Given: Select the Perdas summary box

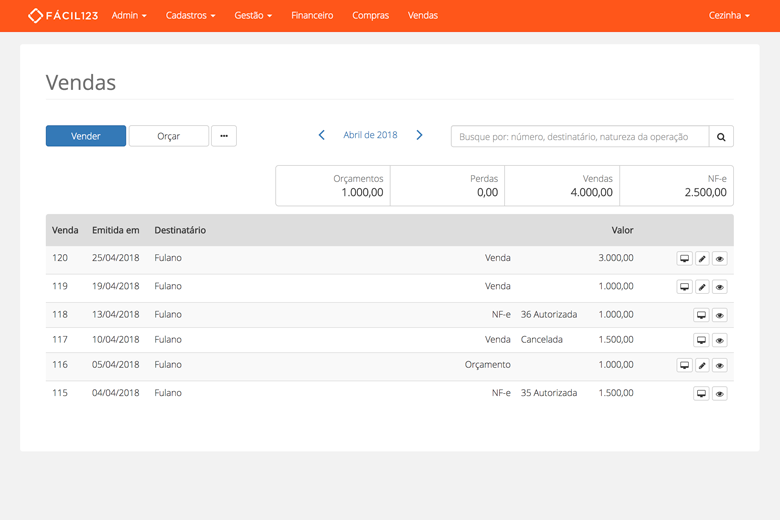Looking at the screenshot, I should (x=448, y=186).
